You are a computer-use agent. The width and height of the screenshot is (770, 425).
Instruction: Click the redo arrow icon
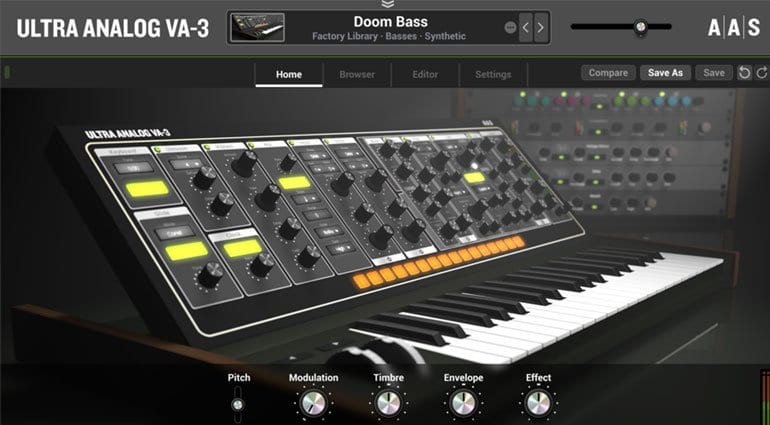[761, 73]
